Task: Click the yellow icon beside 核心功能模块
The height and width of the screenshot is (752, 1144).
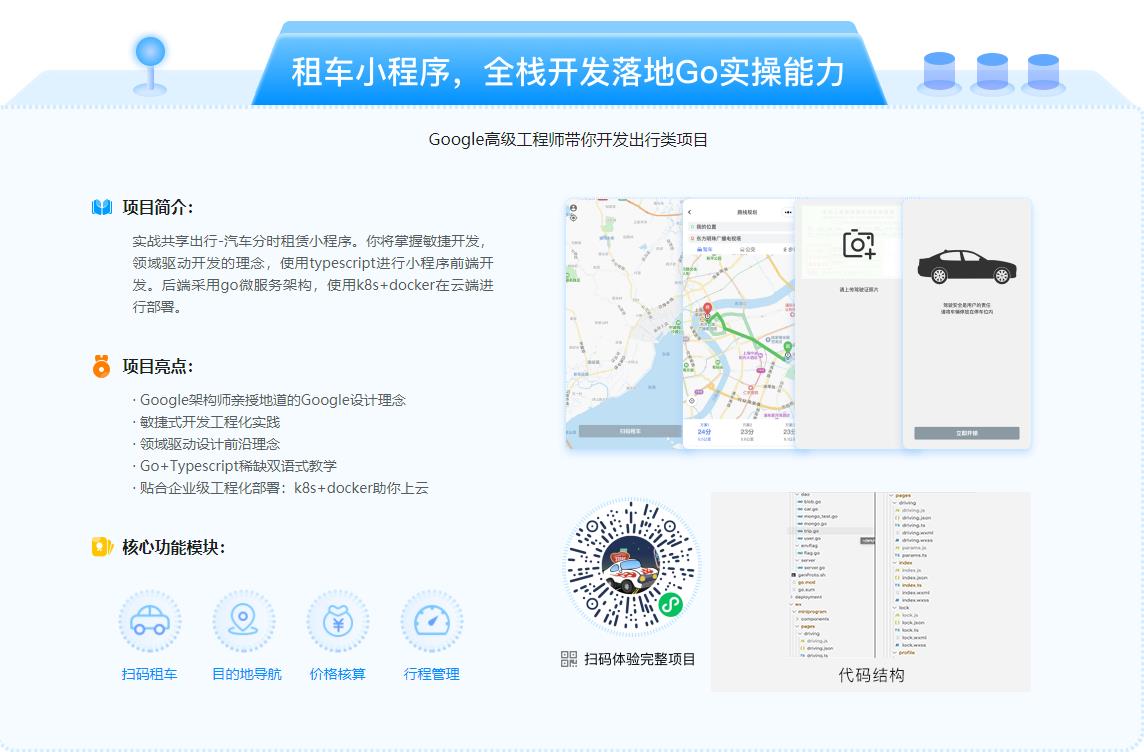Action: click(102, 546)
